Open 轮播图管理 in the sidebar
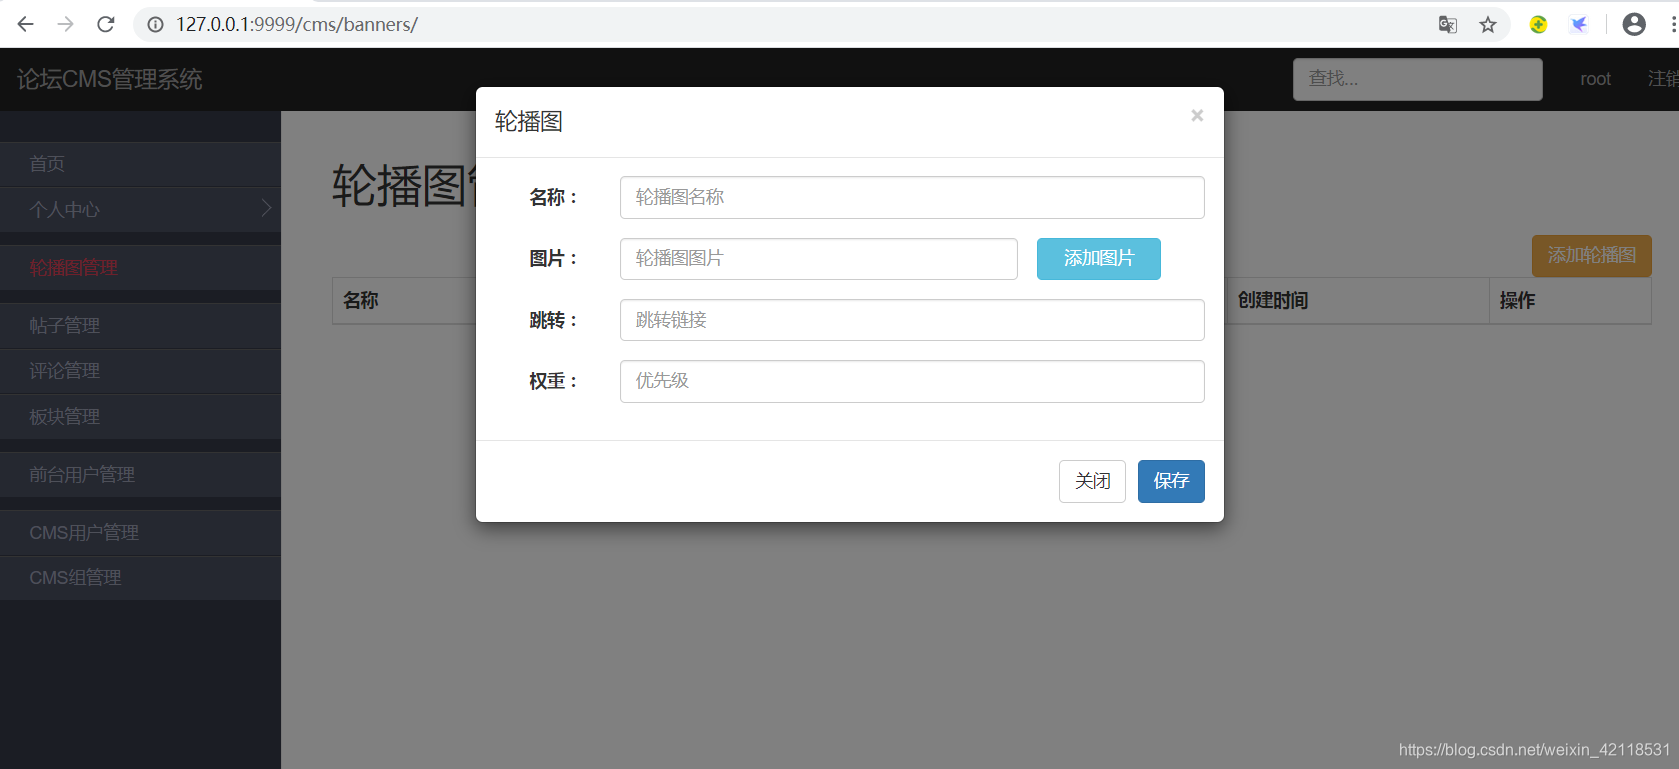 140,268
